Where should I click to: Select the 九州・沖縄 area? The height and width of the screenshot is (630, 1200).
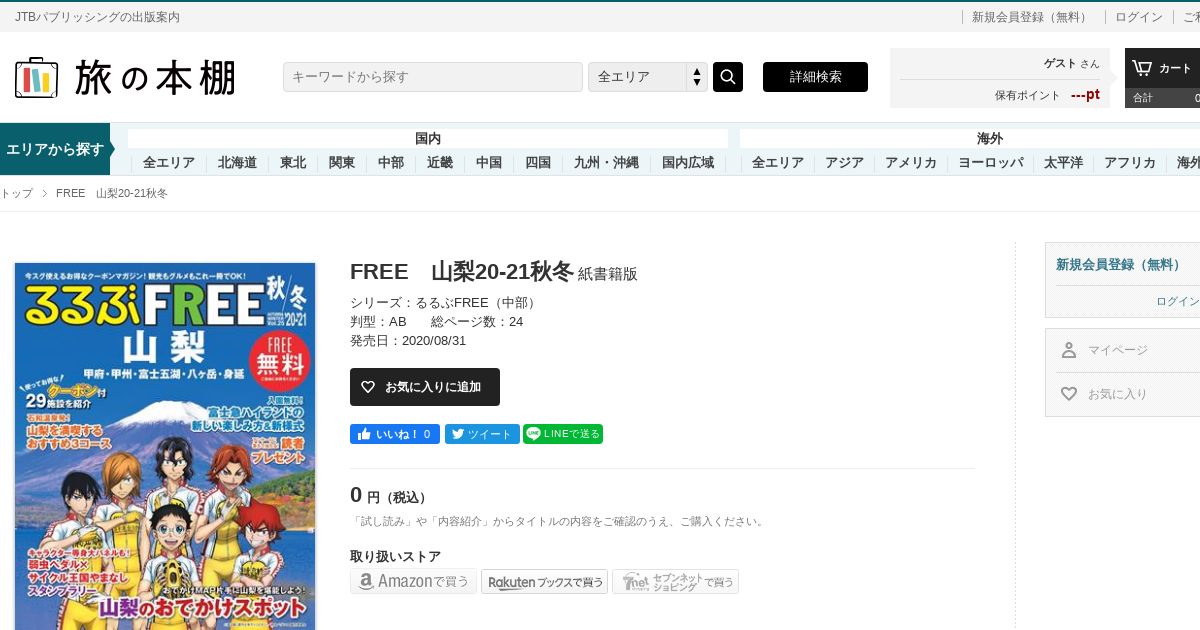[606, 163]
